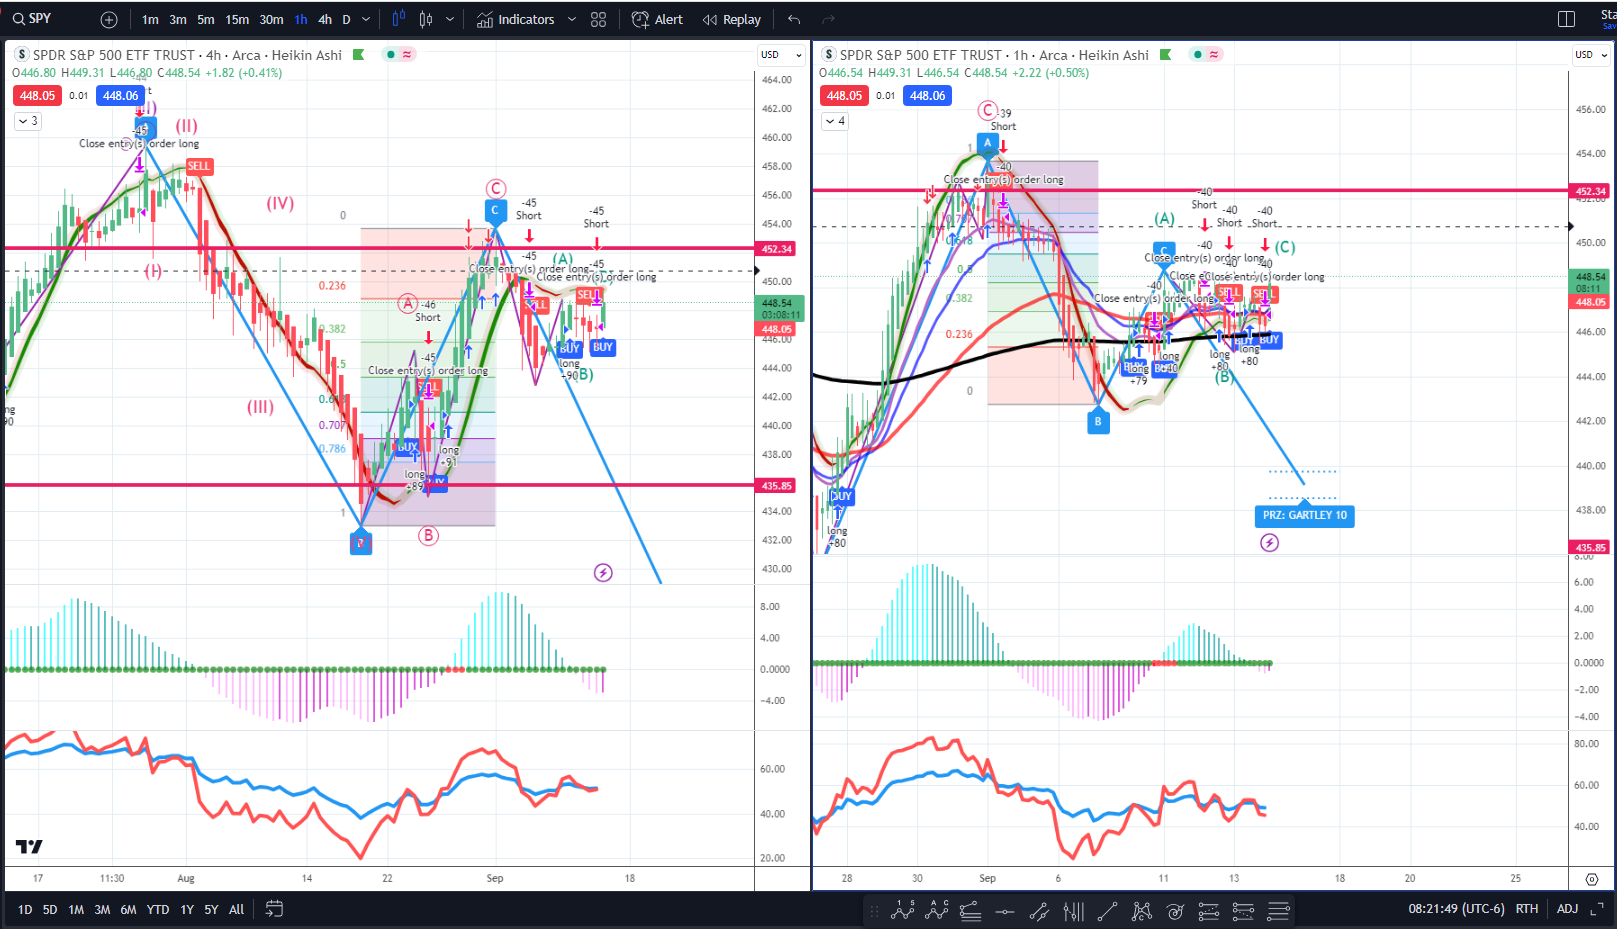This screenshot has height=929, width=1617.
Task: Select the YTD date range
Action: [x=158, y=910]
